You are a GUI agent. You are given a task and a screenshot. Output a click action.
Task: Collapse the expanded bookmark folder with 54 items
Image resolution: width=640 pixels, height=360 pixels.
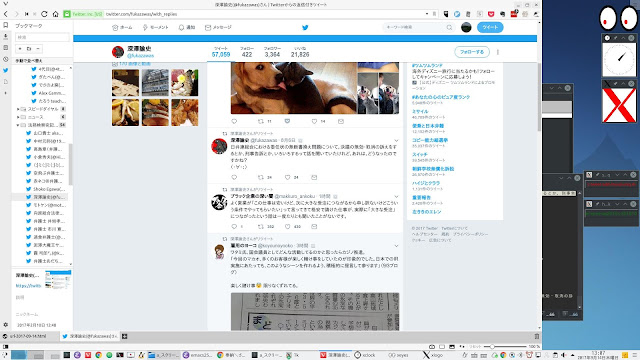click(18, 125)
